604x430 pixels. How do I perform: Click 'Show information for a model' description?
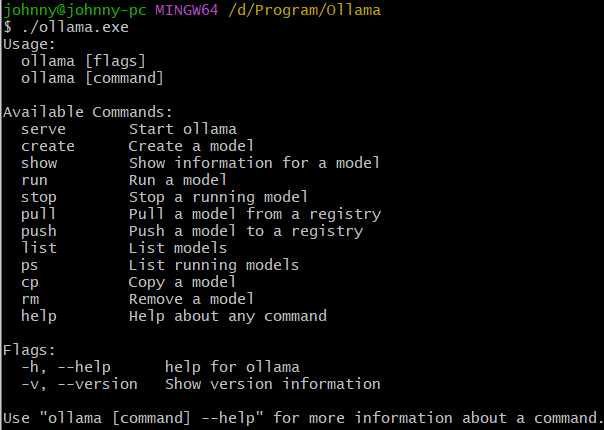[254, 163]
